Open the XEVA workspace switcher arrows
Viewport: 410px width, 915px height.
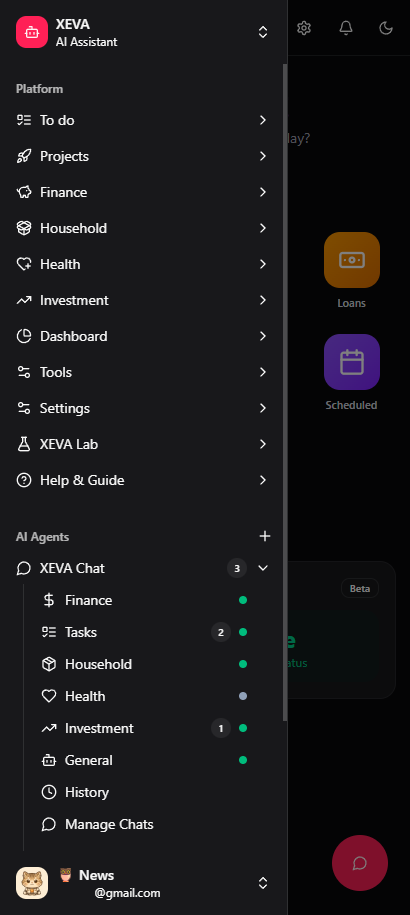(263, 32)
